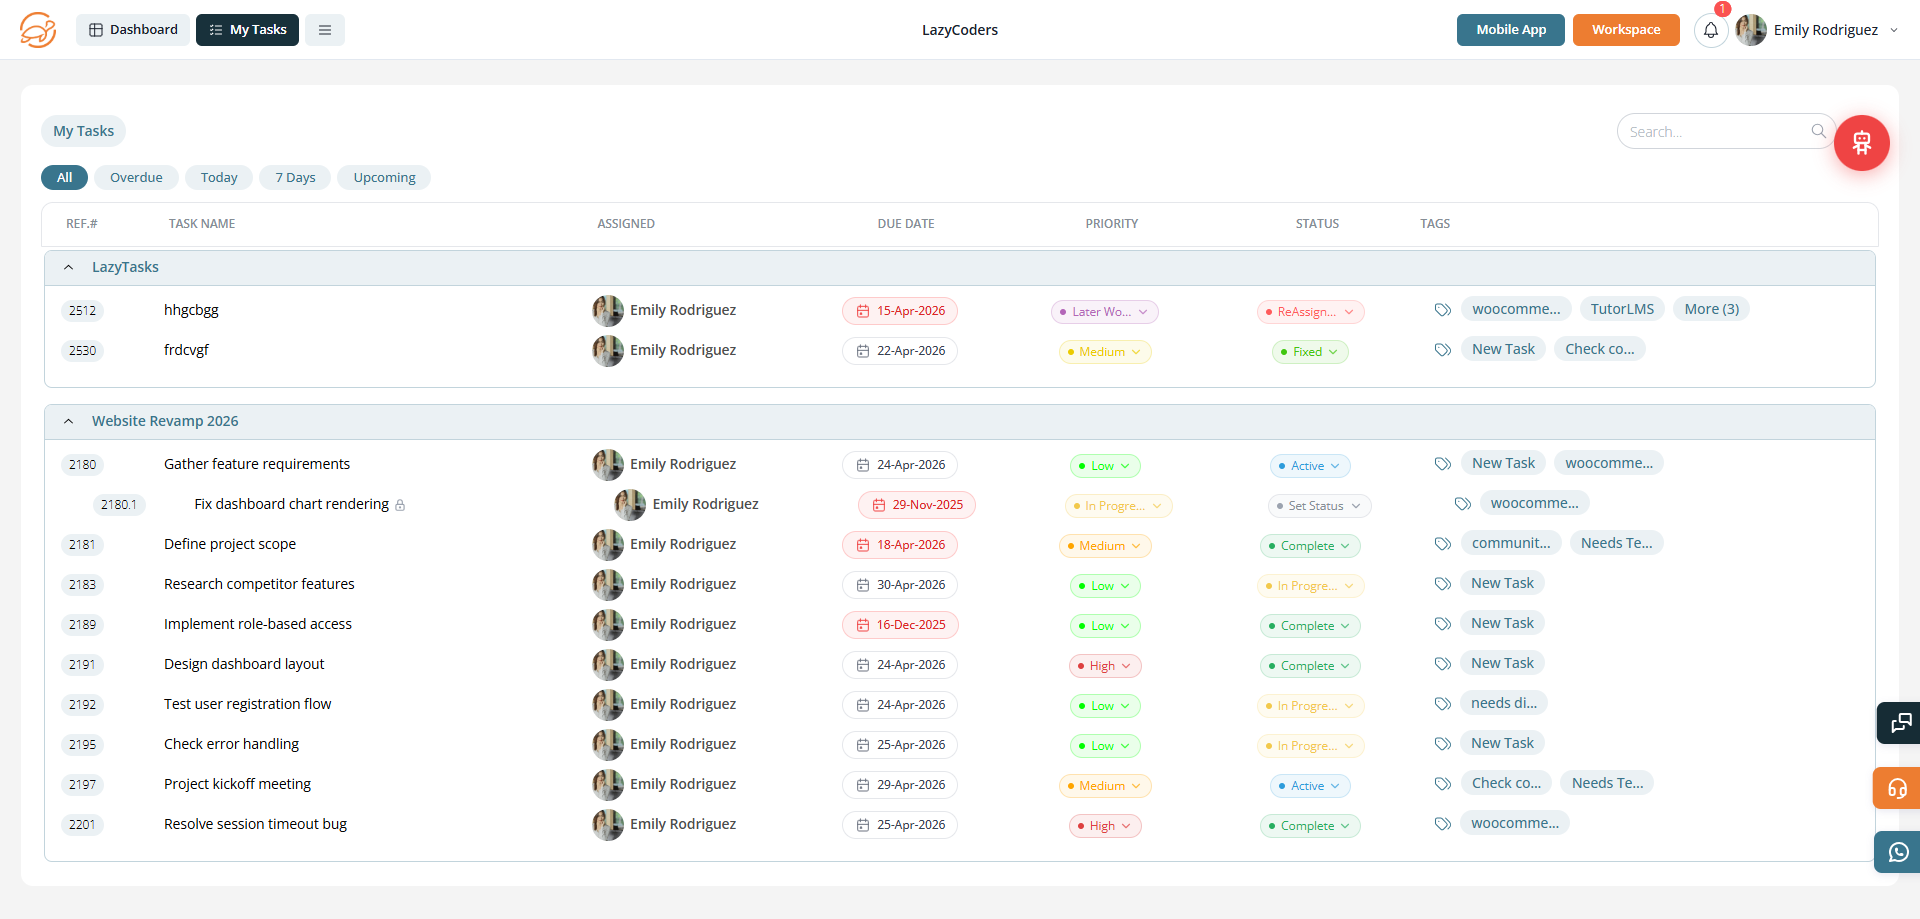The width and height of the screenshot is (1920, 919).
Task: Collapse the Website Revamp 2026 group
Action: point(68,421)
